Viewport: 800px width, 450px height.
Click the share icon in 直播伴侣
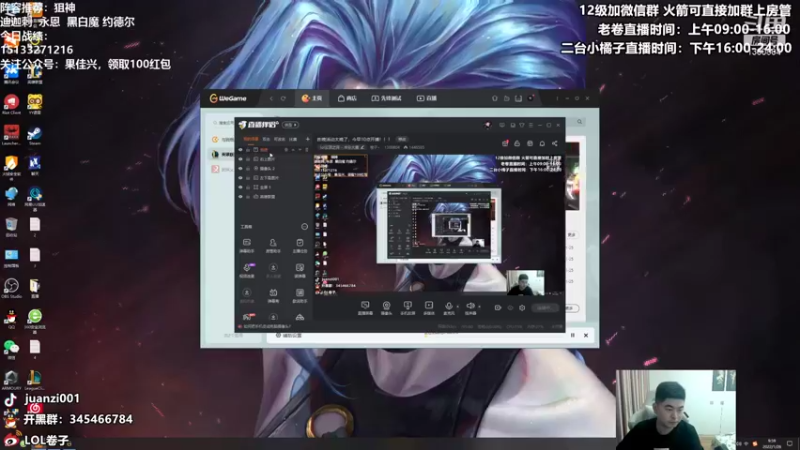pos(555,144)
